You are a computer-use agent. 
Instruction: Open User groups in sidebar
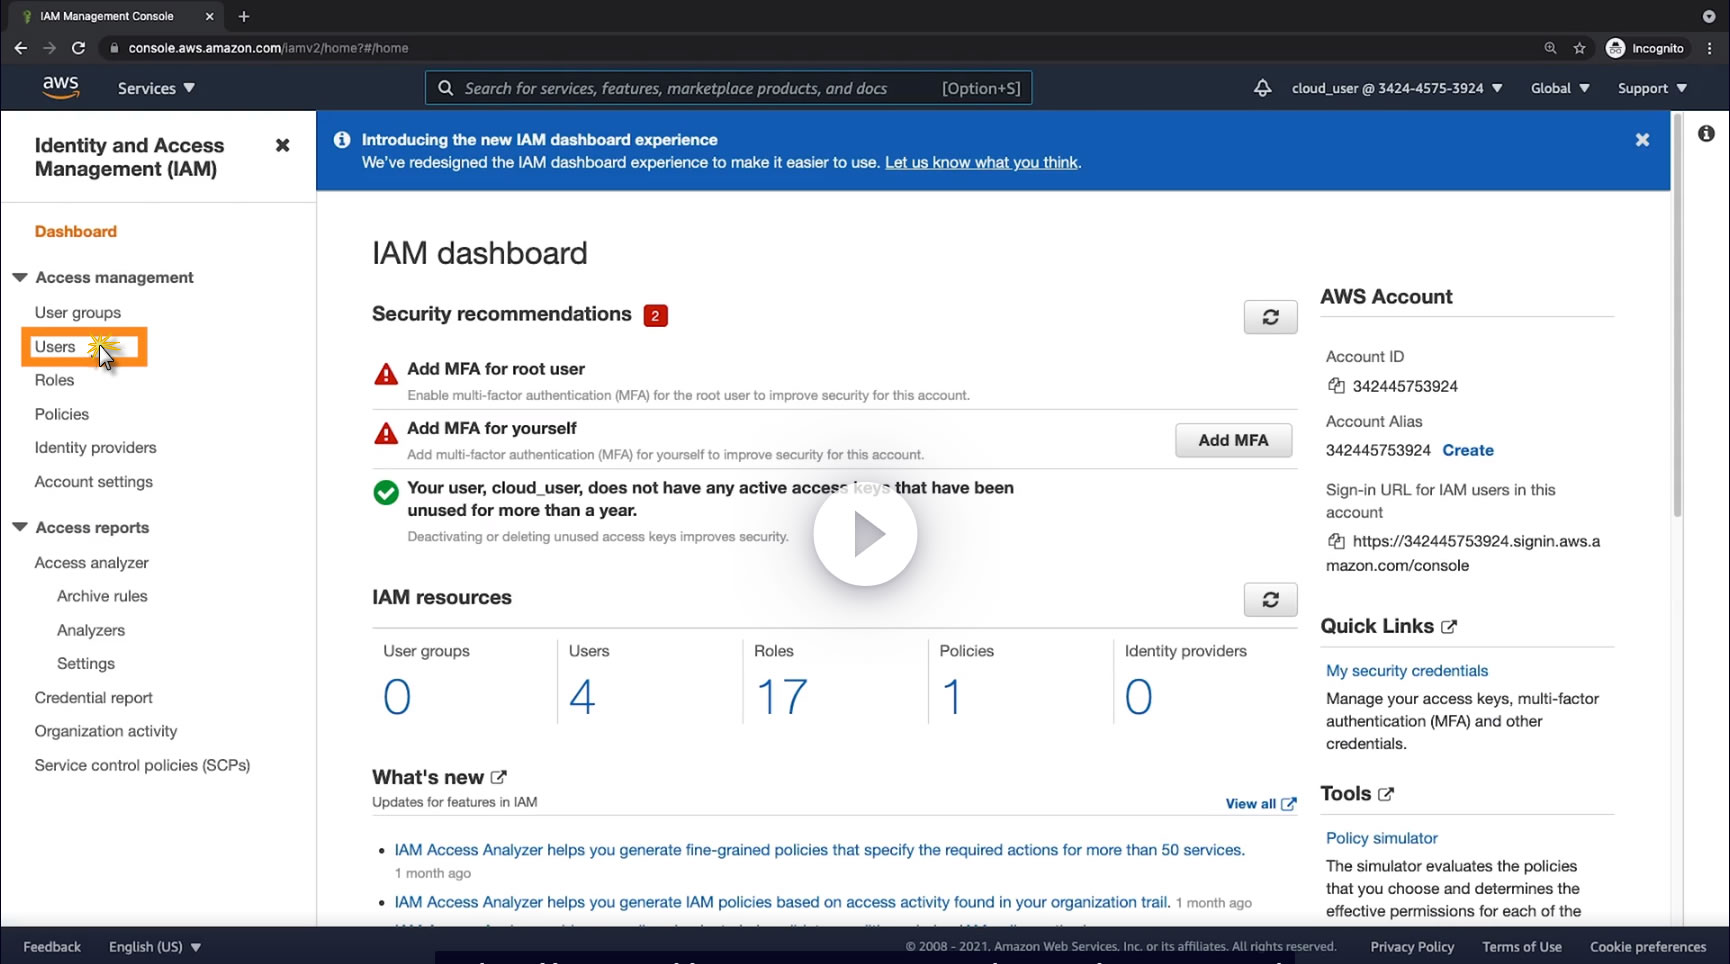pos(78,312)
